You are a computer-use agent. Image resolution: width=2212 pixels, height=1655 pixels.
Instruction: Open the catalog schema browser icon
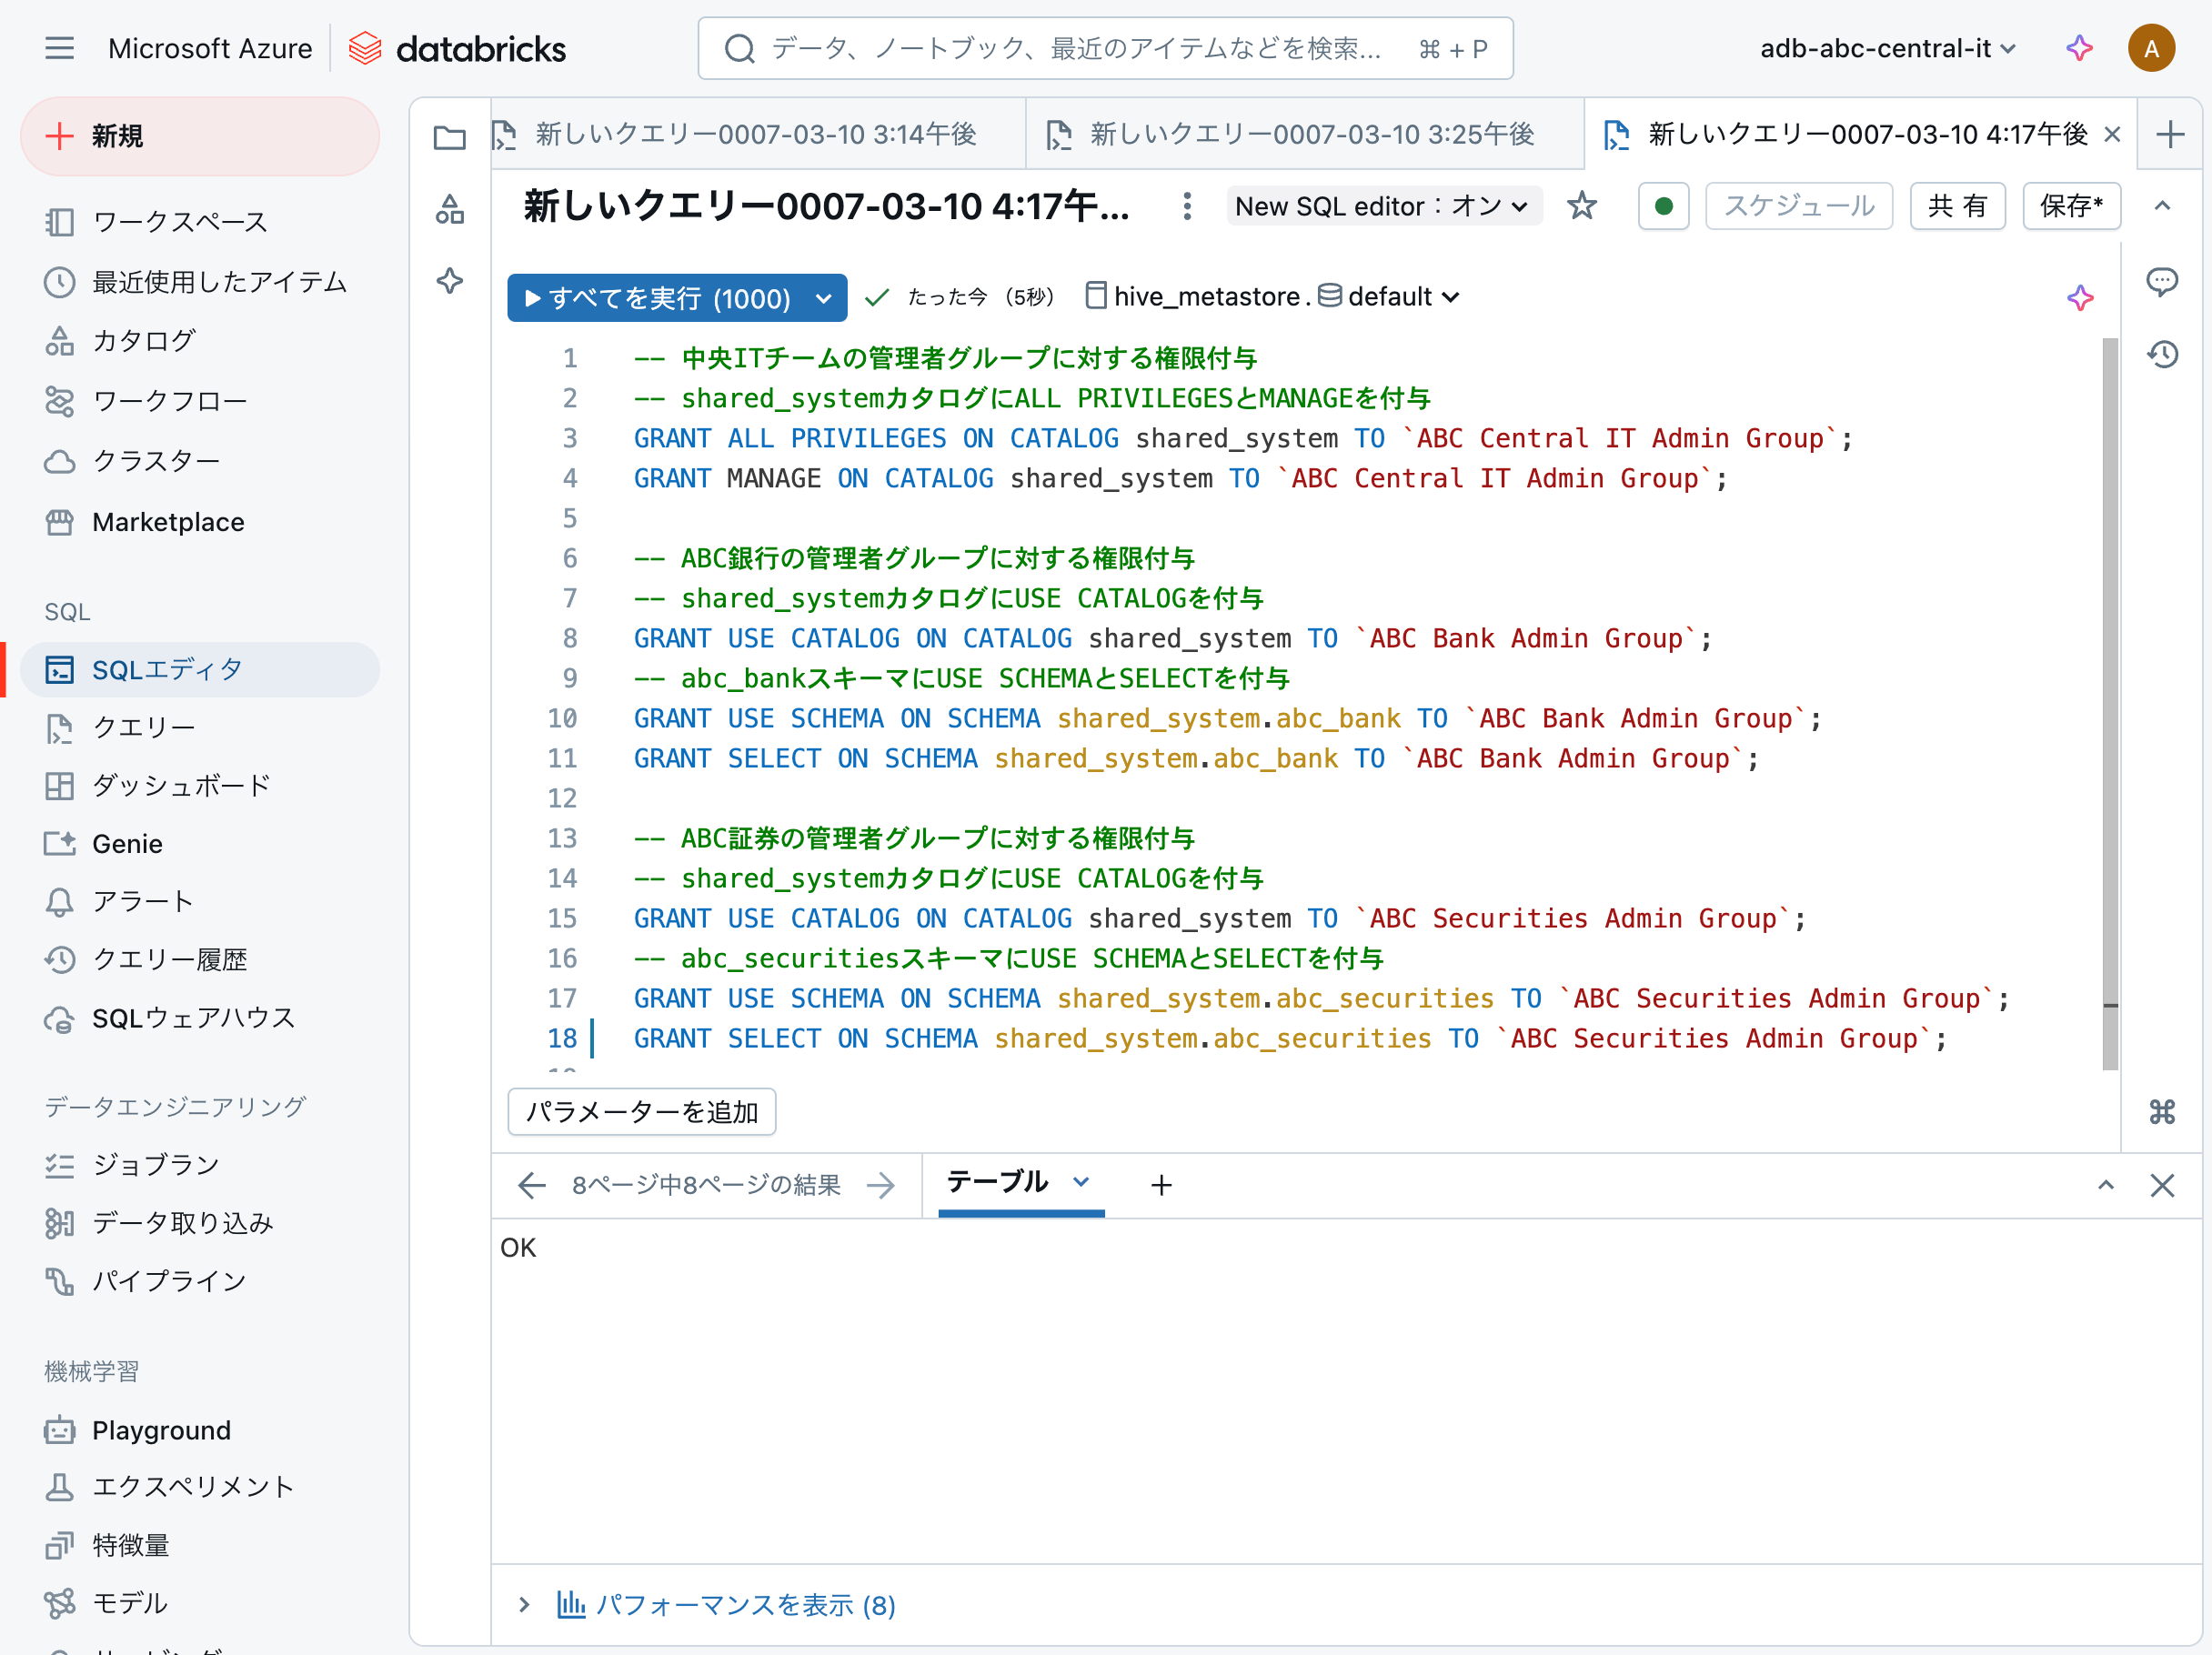tap(449, 209)
